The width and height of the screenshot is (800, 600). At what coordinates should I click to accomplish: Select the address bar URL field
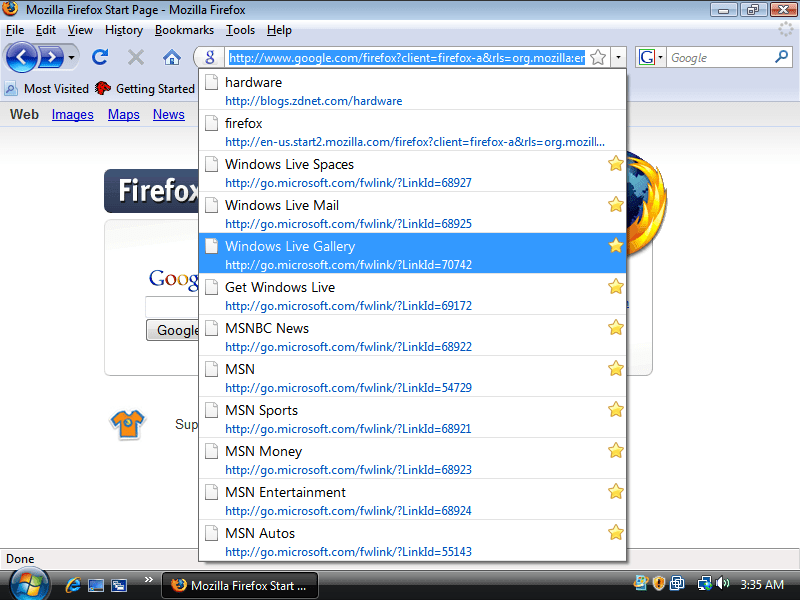tap(407, 58)
